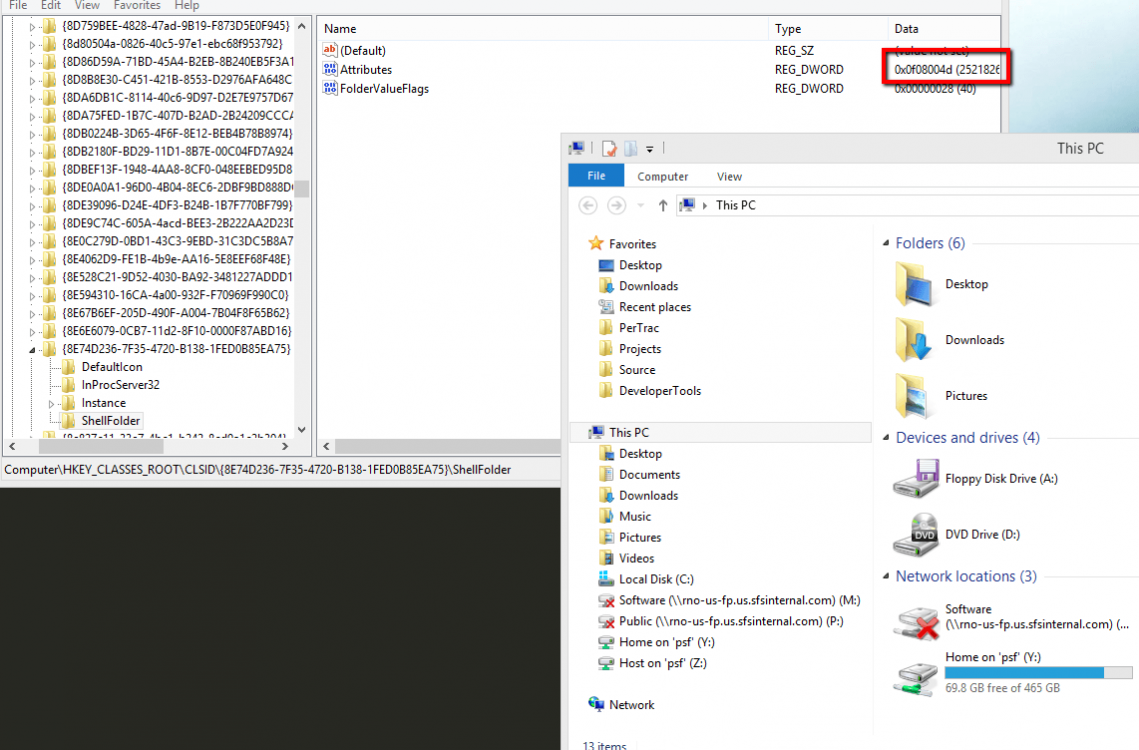The image size is (1139, 750).
Task: Click the Floppy Disk Drive (A:) icon
Action: [x=915, y=478]
